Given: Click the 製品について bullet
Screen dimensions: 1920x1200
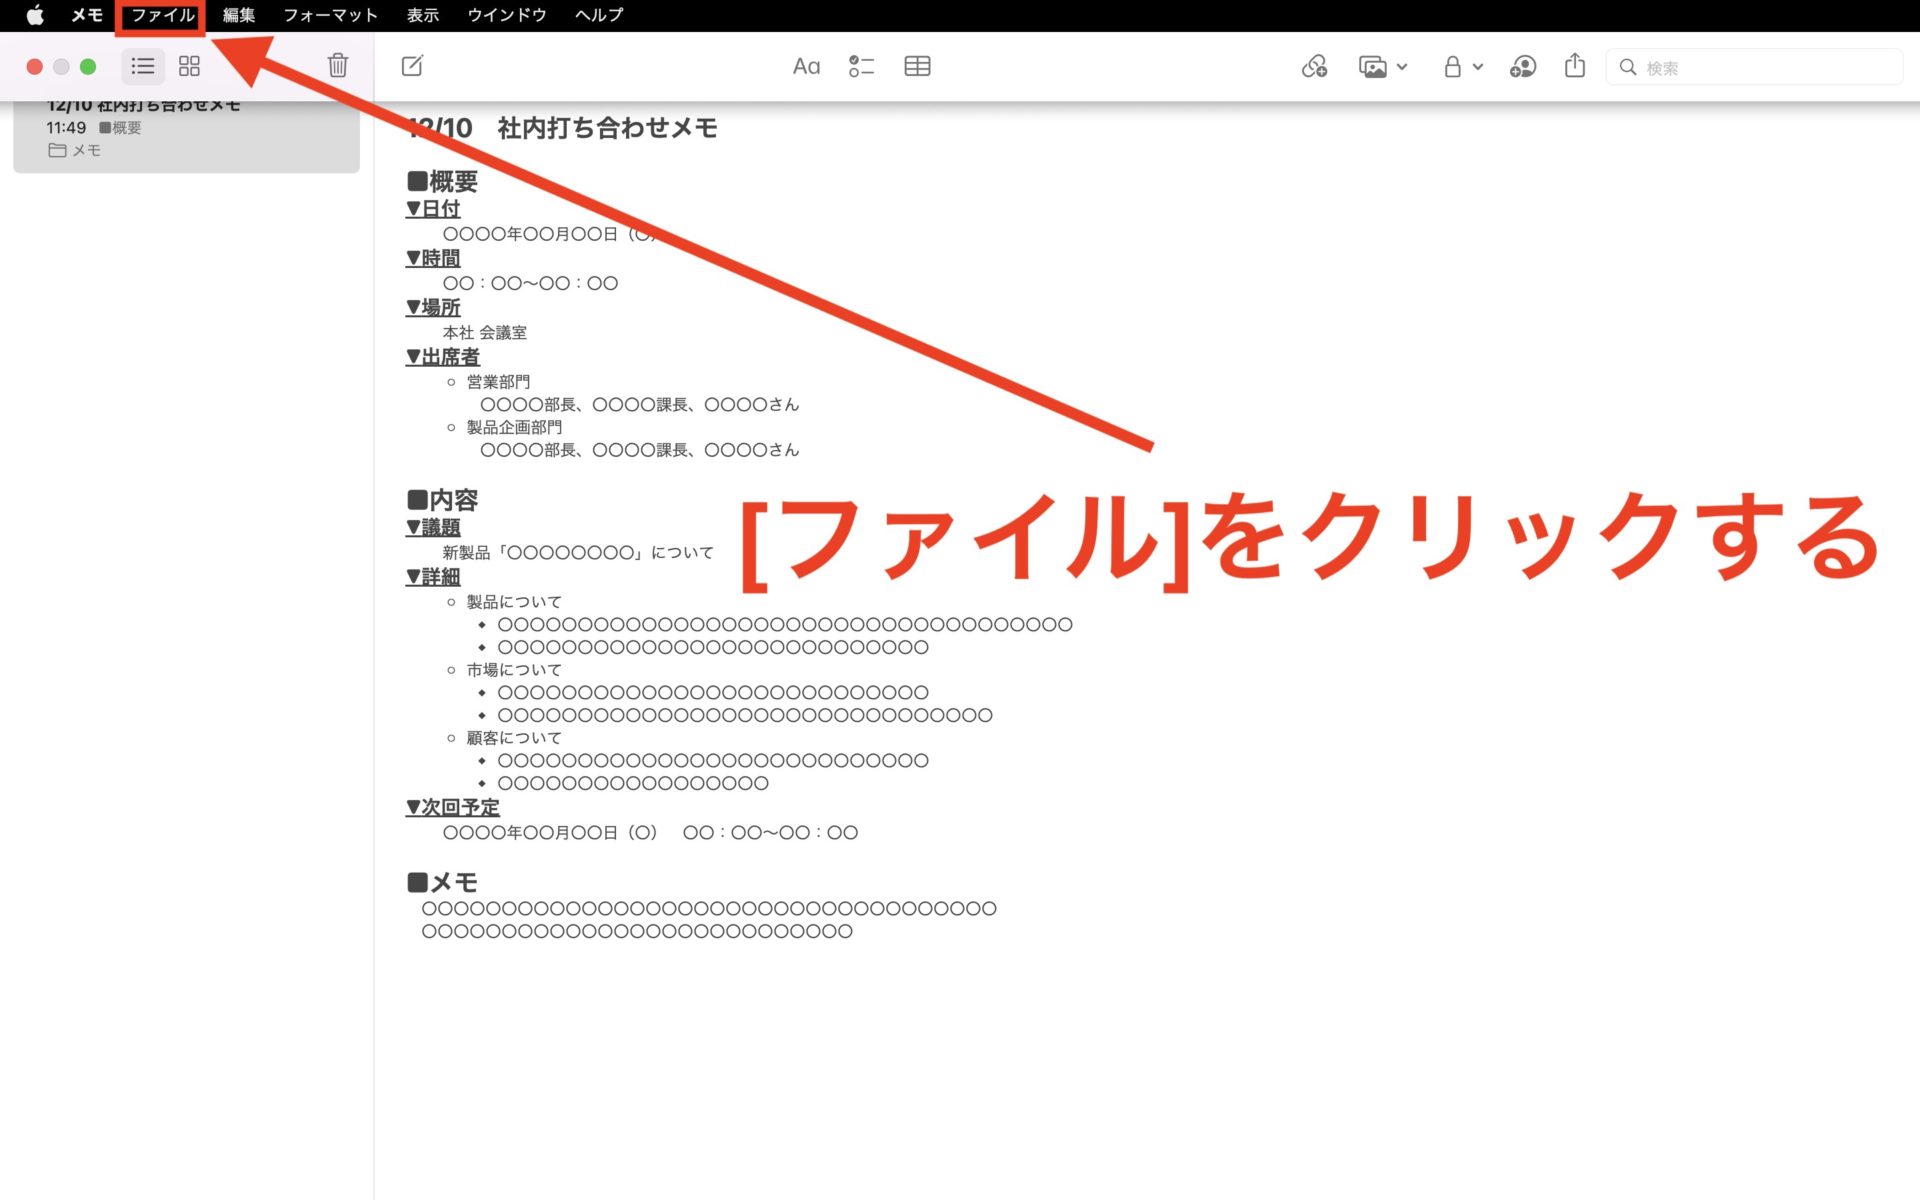Looking at the screenshot, I should tap(514, 602).
